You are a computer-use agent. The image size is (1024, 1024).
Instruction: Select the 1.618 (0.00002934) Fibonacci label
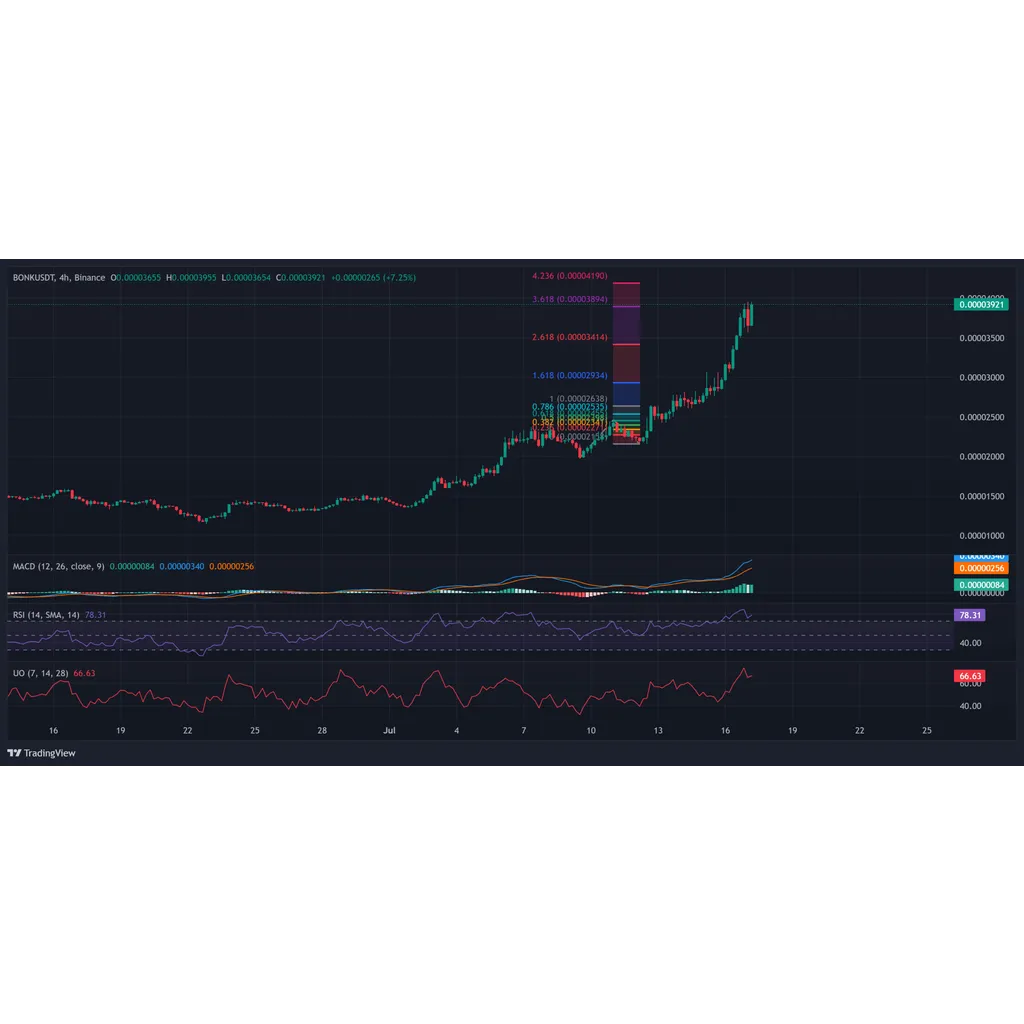point(569,376)
